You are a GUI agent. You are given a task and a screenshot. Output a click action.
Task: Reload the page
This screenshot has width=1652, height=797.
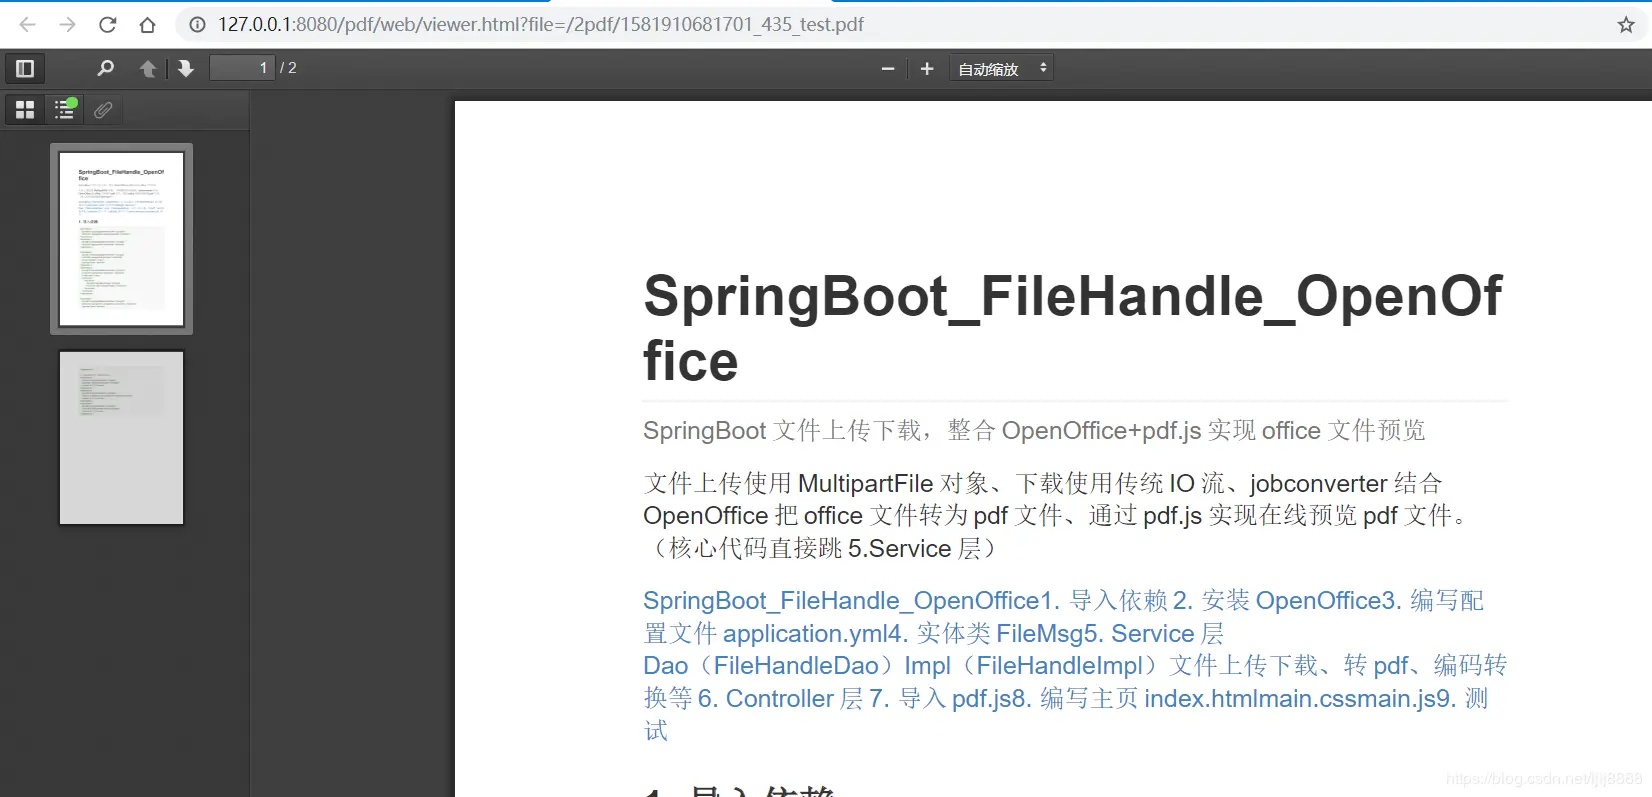[108, 24]
